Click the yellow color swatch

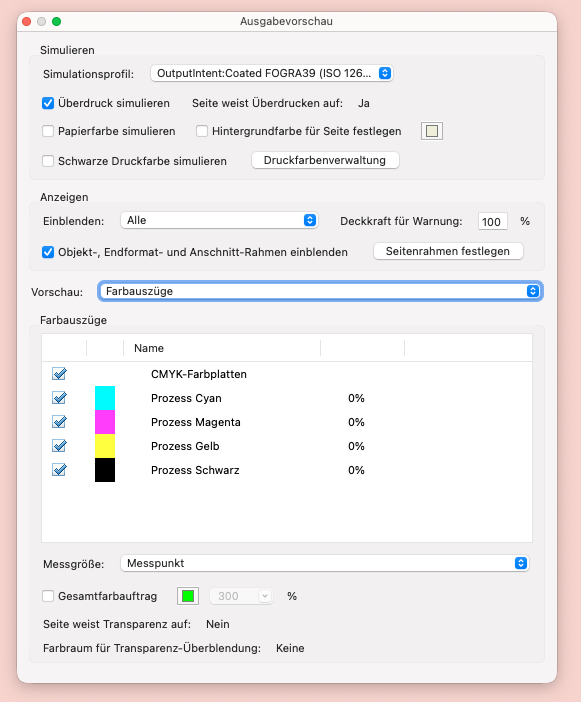pos(105,446)
